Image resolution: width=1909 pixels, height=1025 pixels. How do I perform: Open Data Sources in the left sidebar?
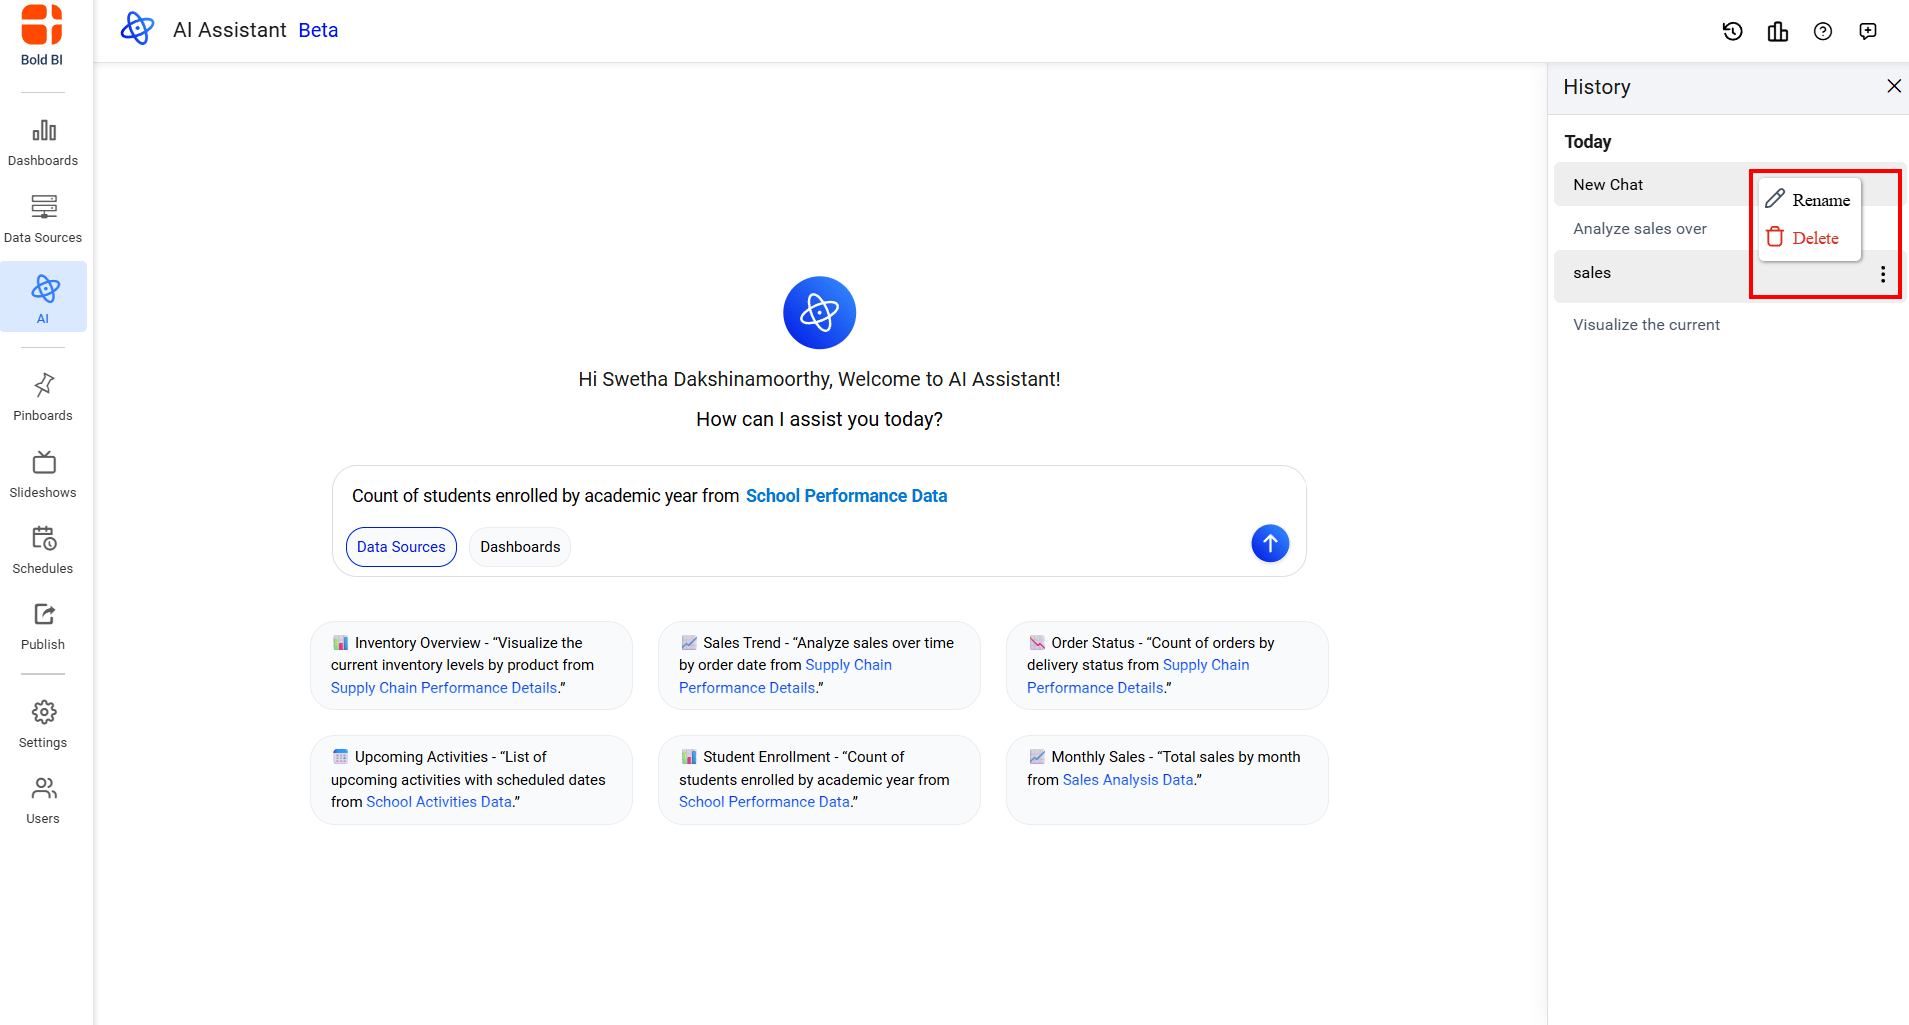pos(43,219)
